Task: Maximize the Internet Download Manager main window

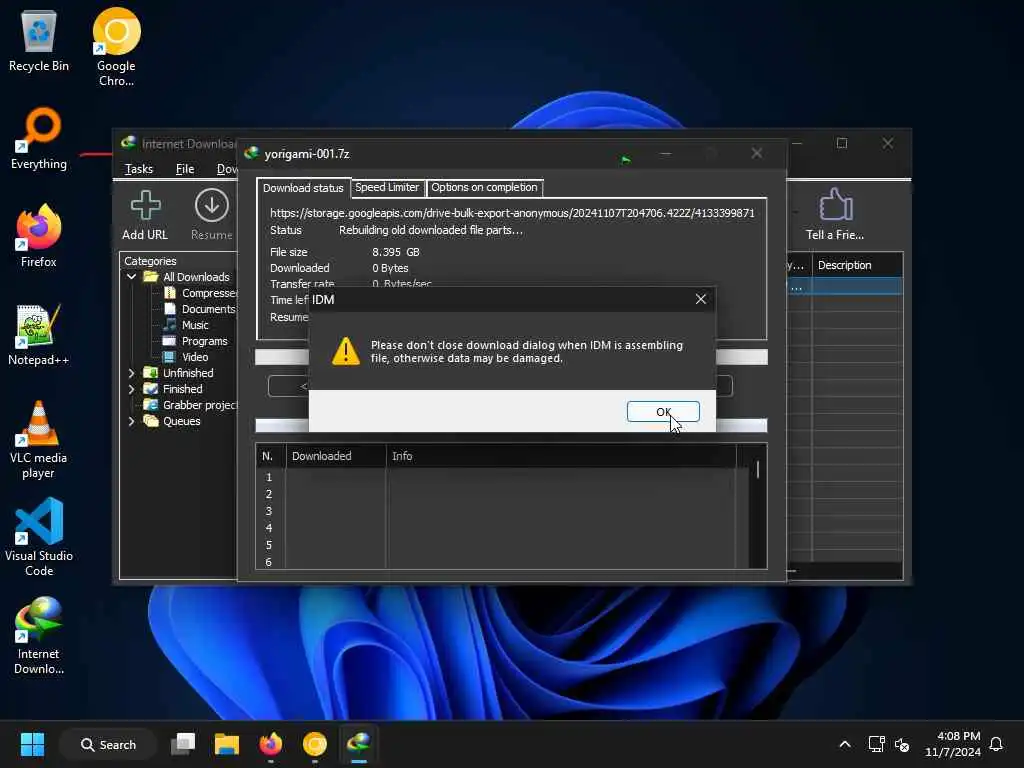Action: pyautogui.click(x=842, y=143)
